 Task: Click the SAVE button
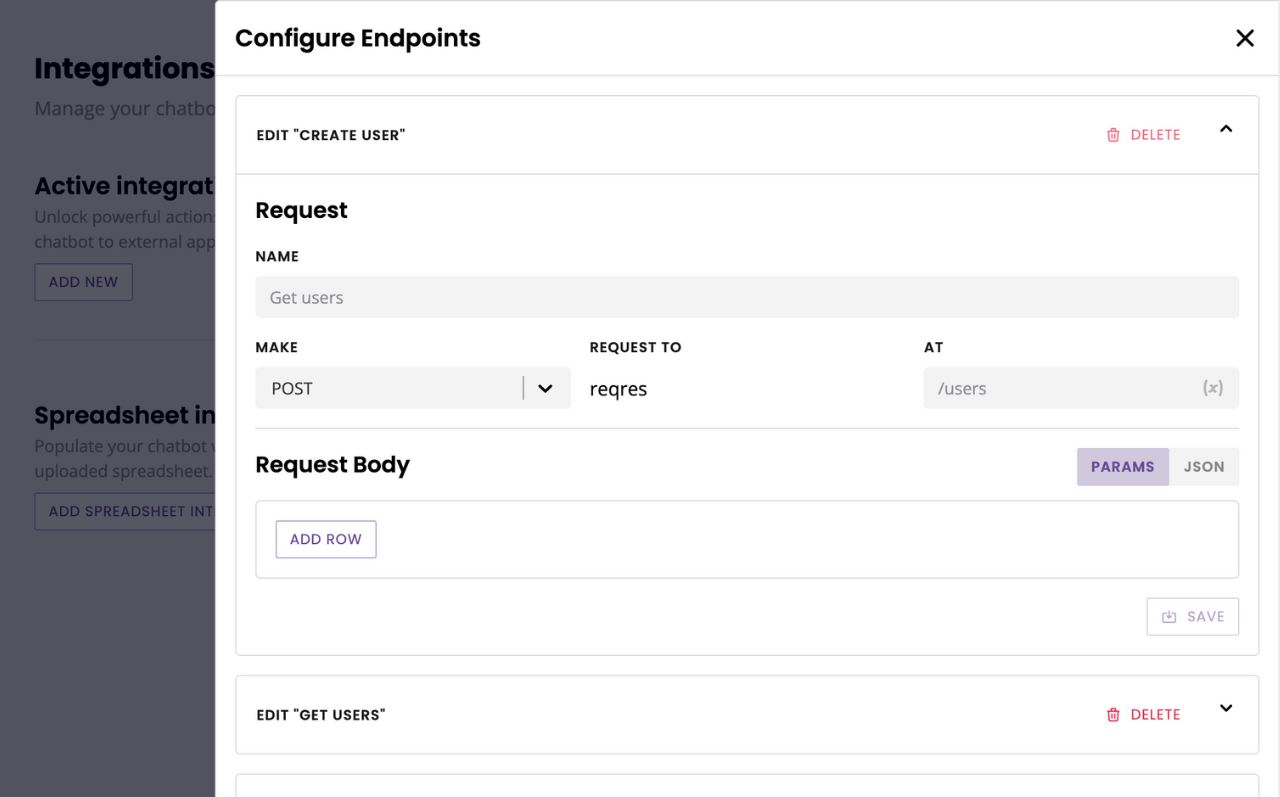coord(1193,617)
